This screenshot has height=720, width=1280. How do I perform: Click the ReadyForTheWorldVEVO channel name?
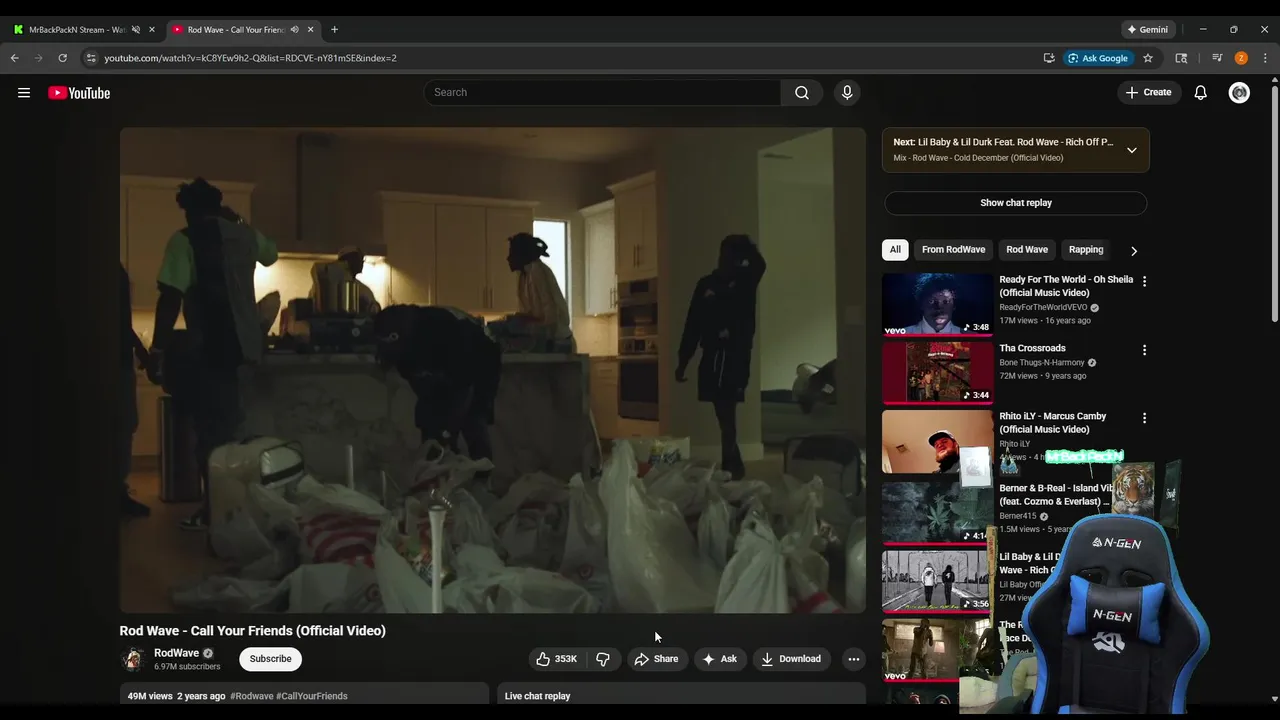[1043, 308]
